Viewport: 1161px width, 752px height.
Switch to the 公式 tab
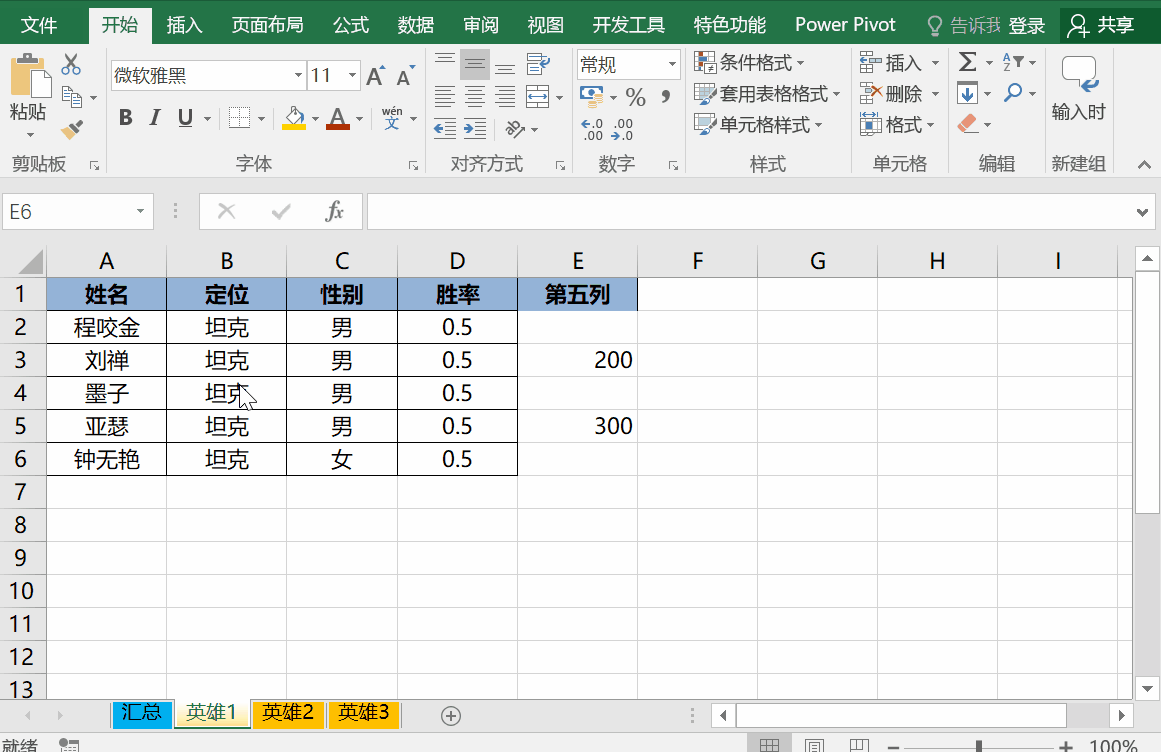351,25
